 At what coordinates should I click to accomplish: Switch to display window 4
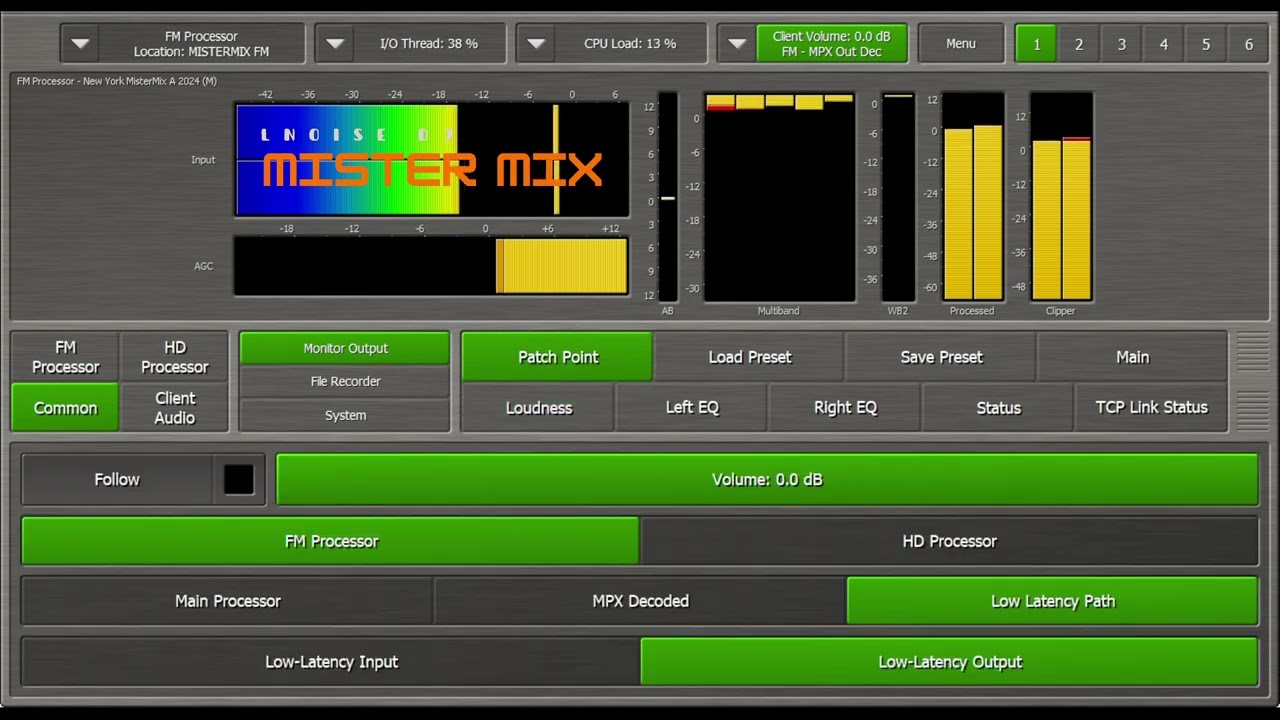tap(1164, 44)
